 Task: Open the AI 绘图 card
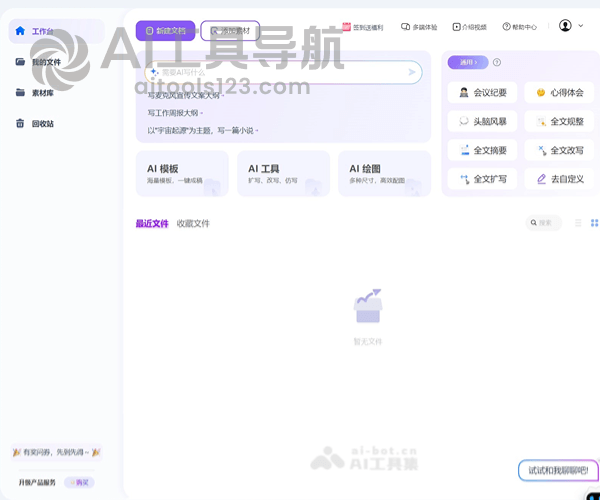pos(385,174)
